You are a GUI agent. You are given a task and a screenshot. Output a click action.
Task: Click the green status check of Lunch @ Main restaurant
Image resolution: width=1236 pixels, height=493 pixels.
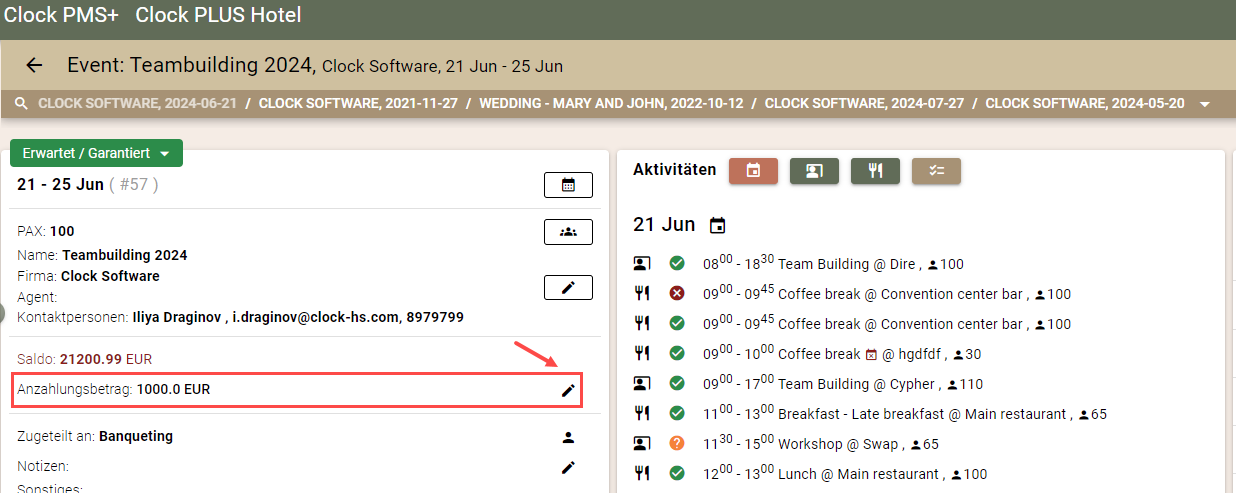point(677,474)
